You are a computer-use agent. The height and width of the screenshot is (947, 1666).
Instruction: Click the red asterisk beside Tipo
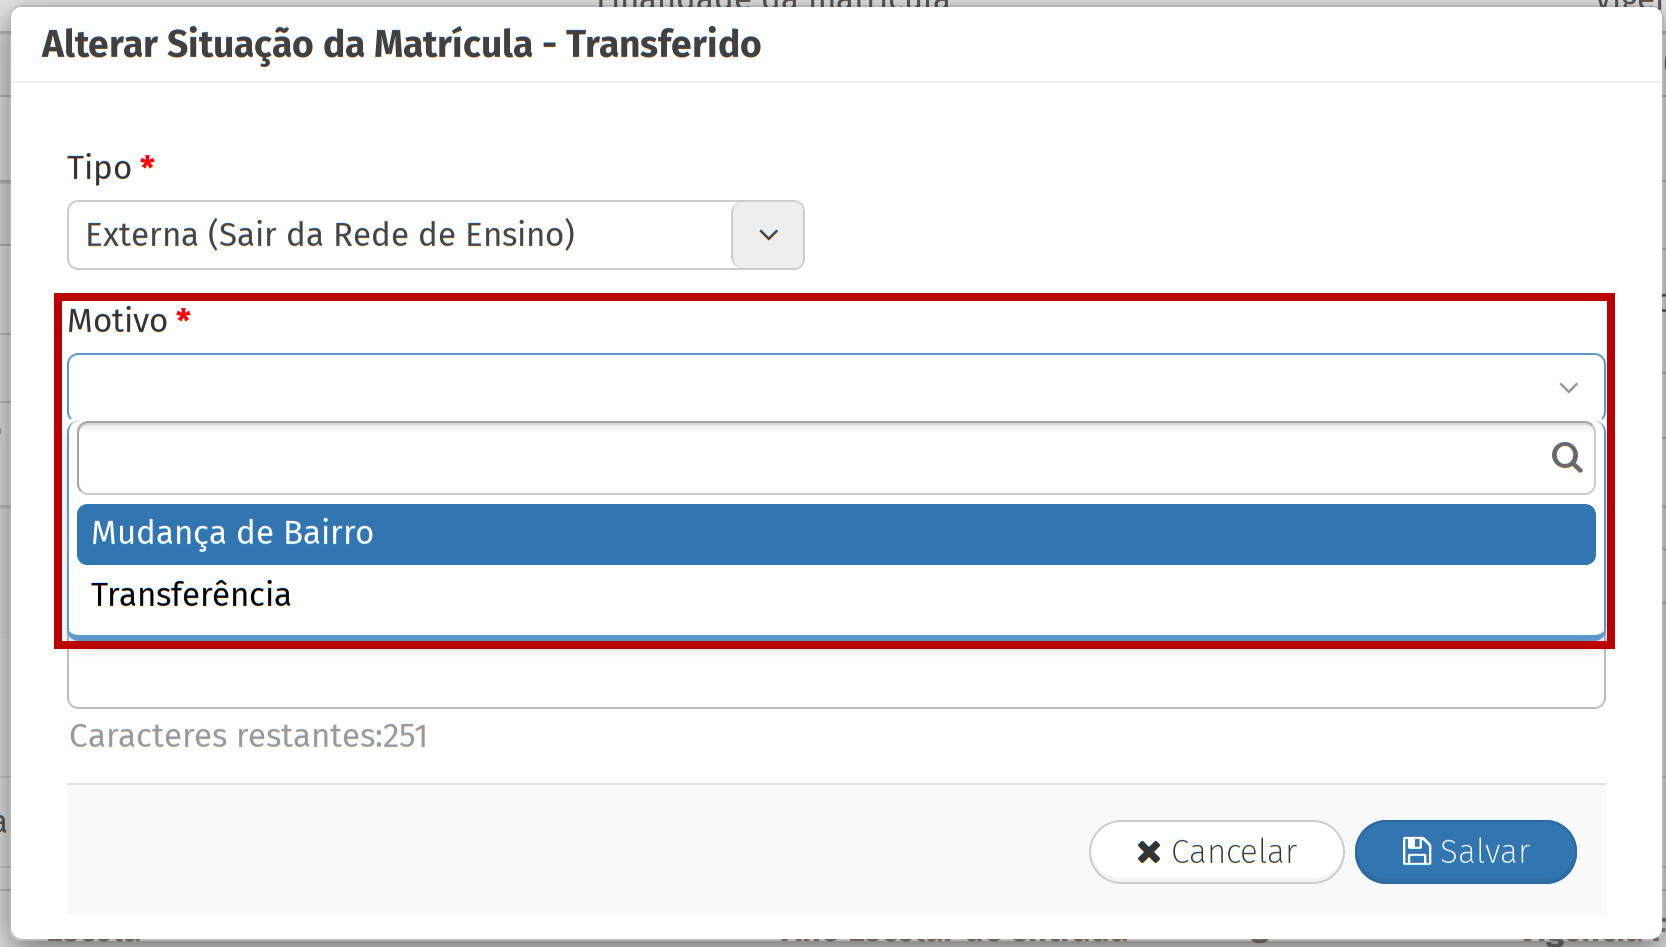click(x=148, y=163)
